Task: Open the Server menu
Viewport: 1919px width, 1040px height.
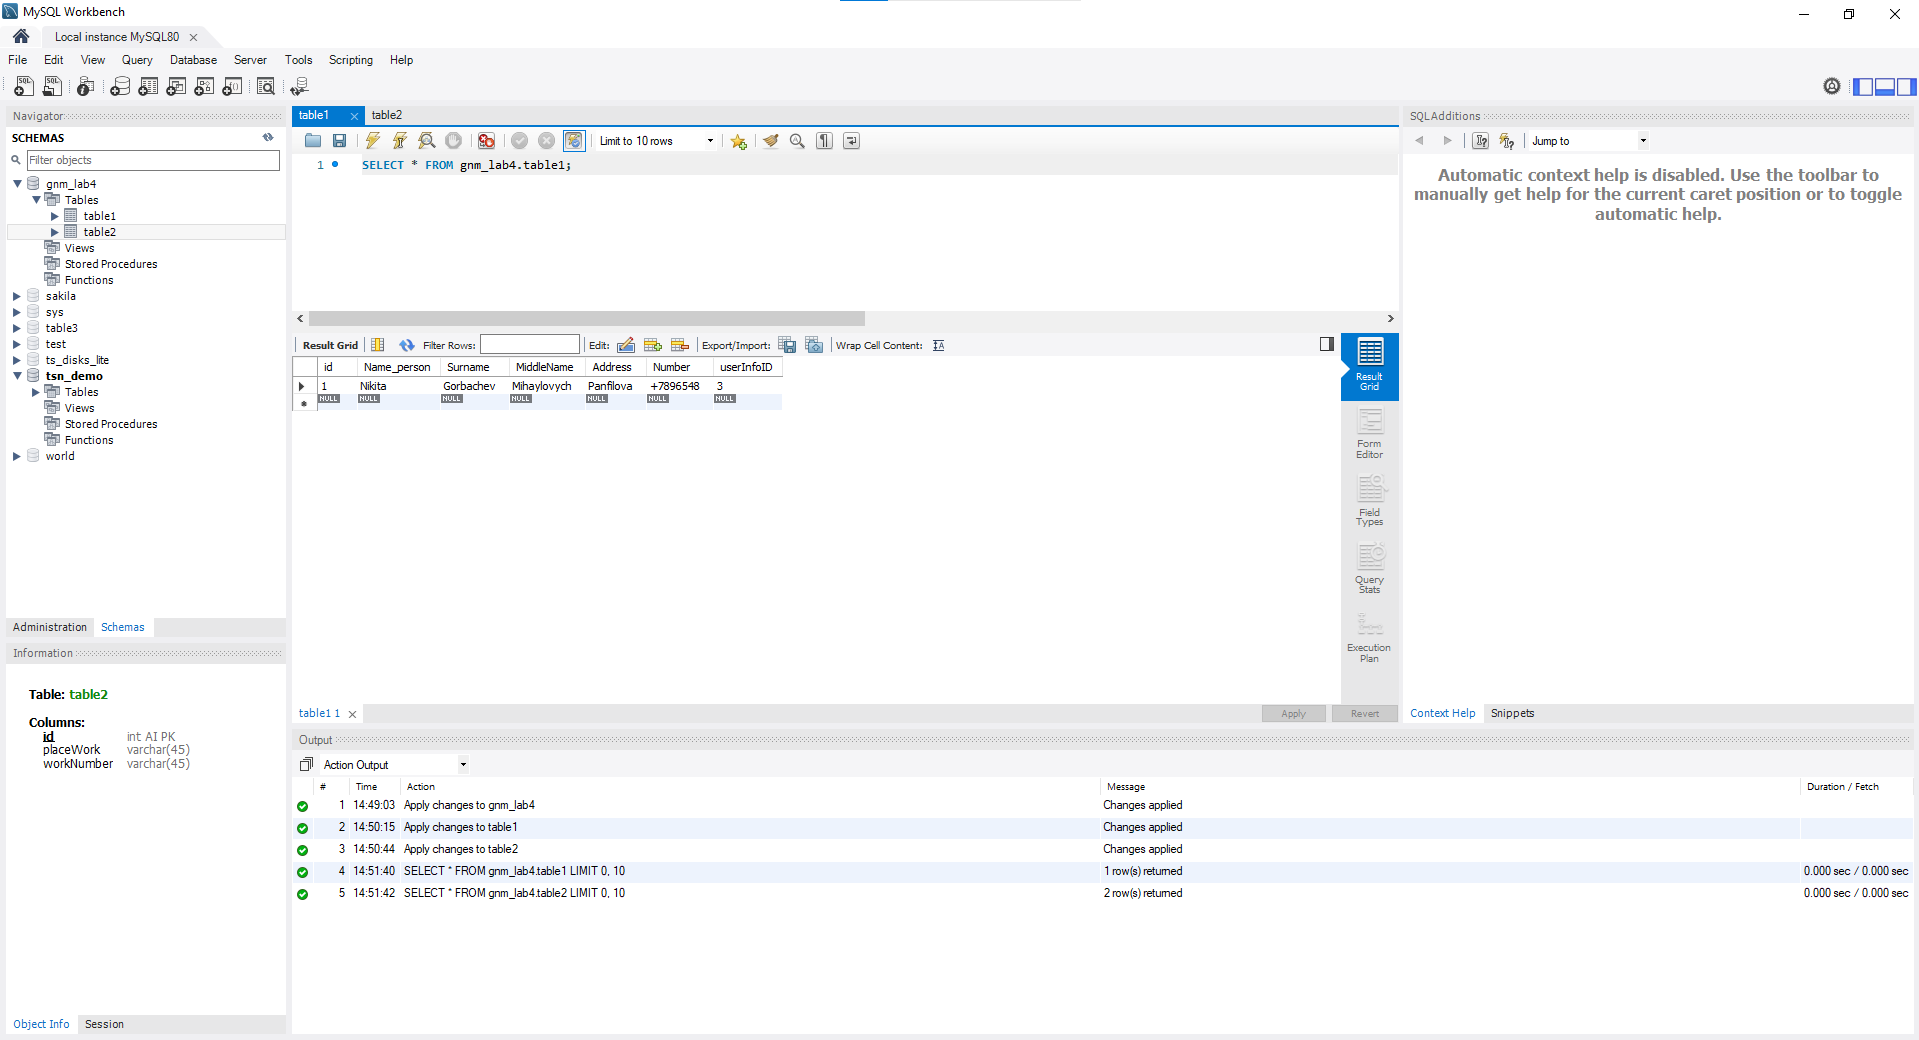Action: 250,60
